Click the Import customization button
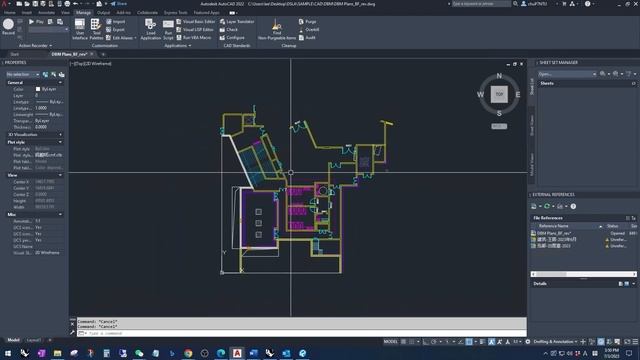Viewport: 640px width, 360px height. tap(116, 22)
